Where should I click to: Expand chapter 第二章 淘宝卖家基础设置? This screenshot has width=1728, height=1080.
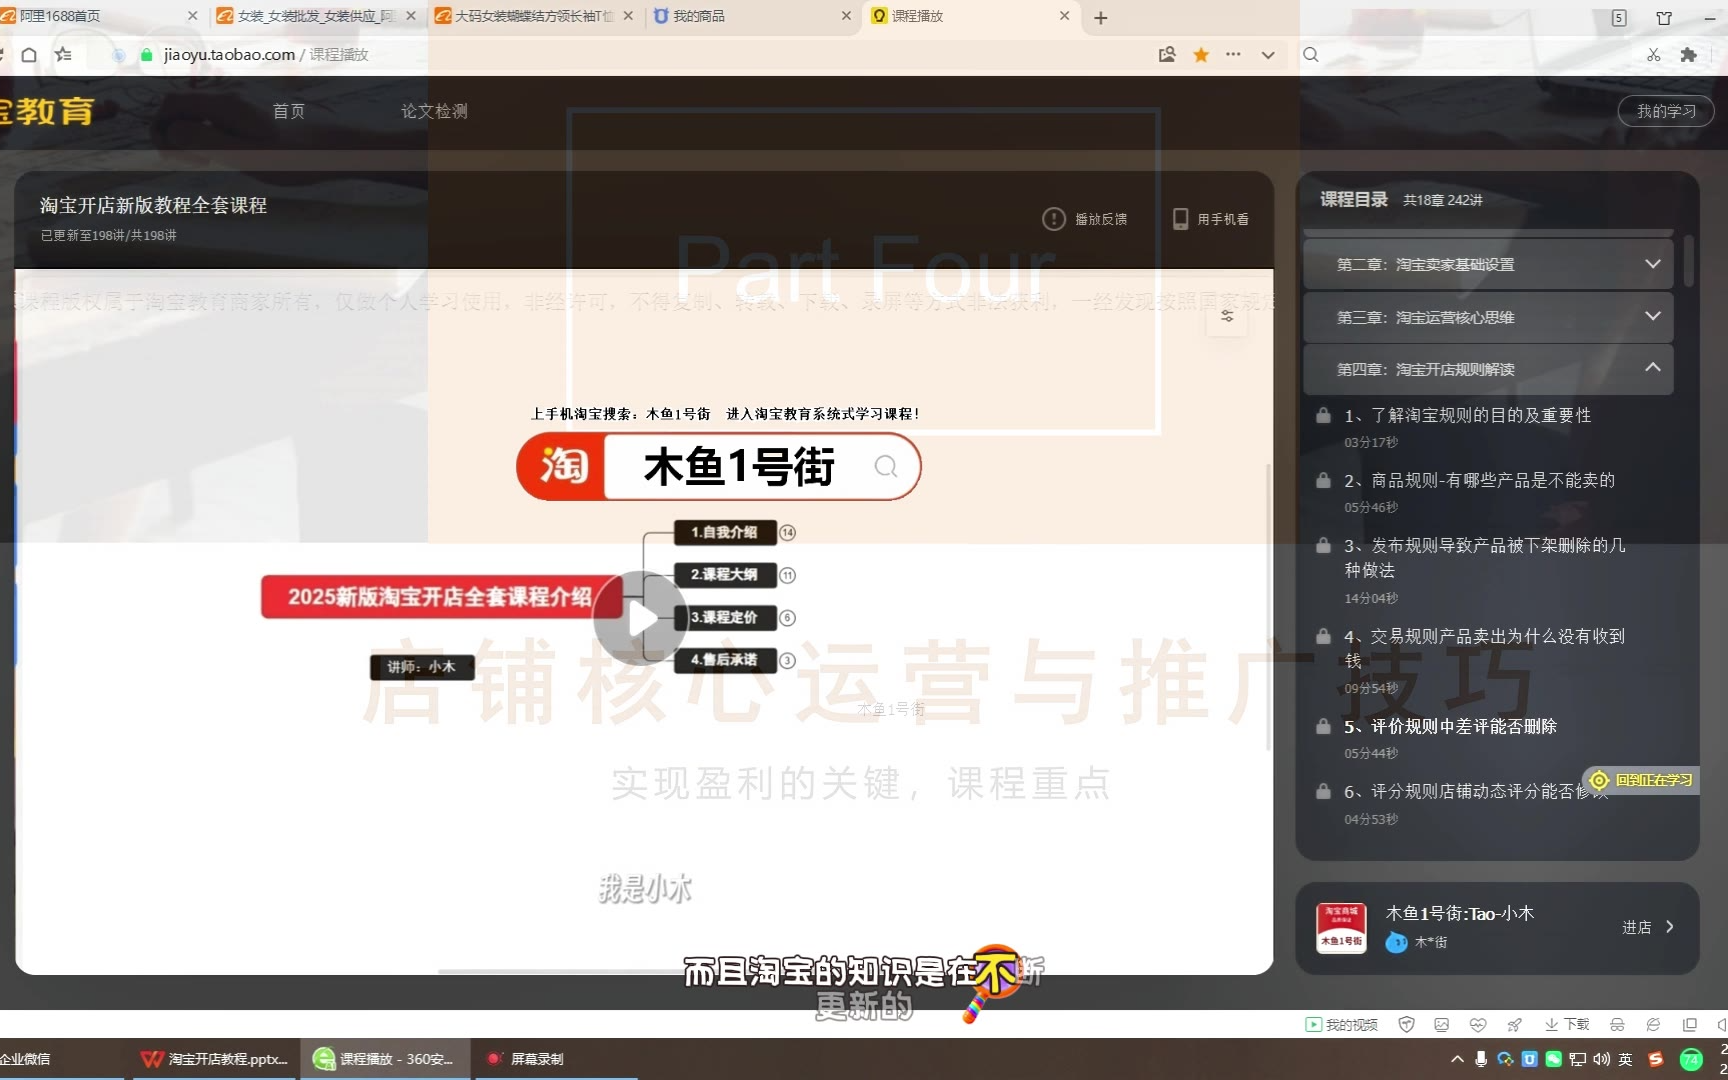[x=1652, y=264]
